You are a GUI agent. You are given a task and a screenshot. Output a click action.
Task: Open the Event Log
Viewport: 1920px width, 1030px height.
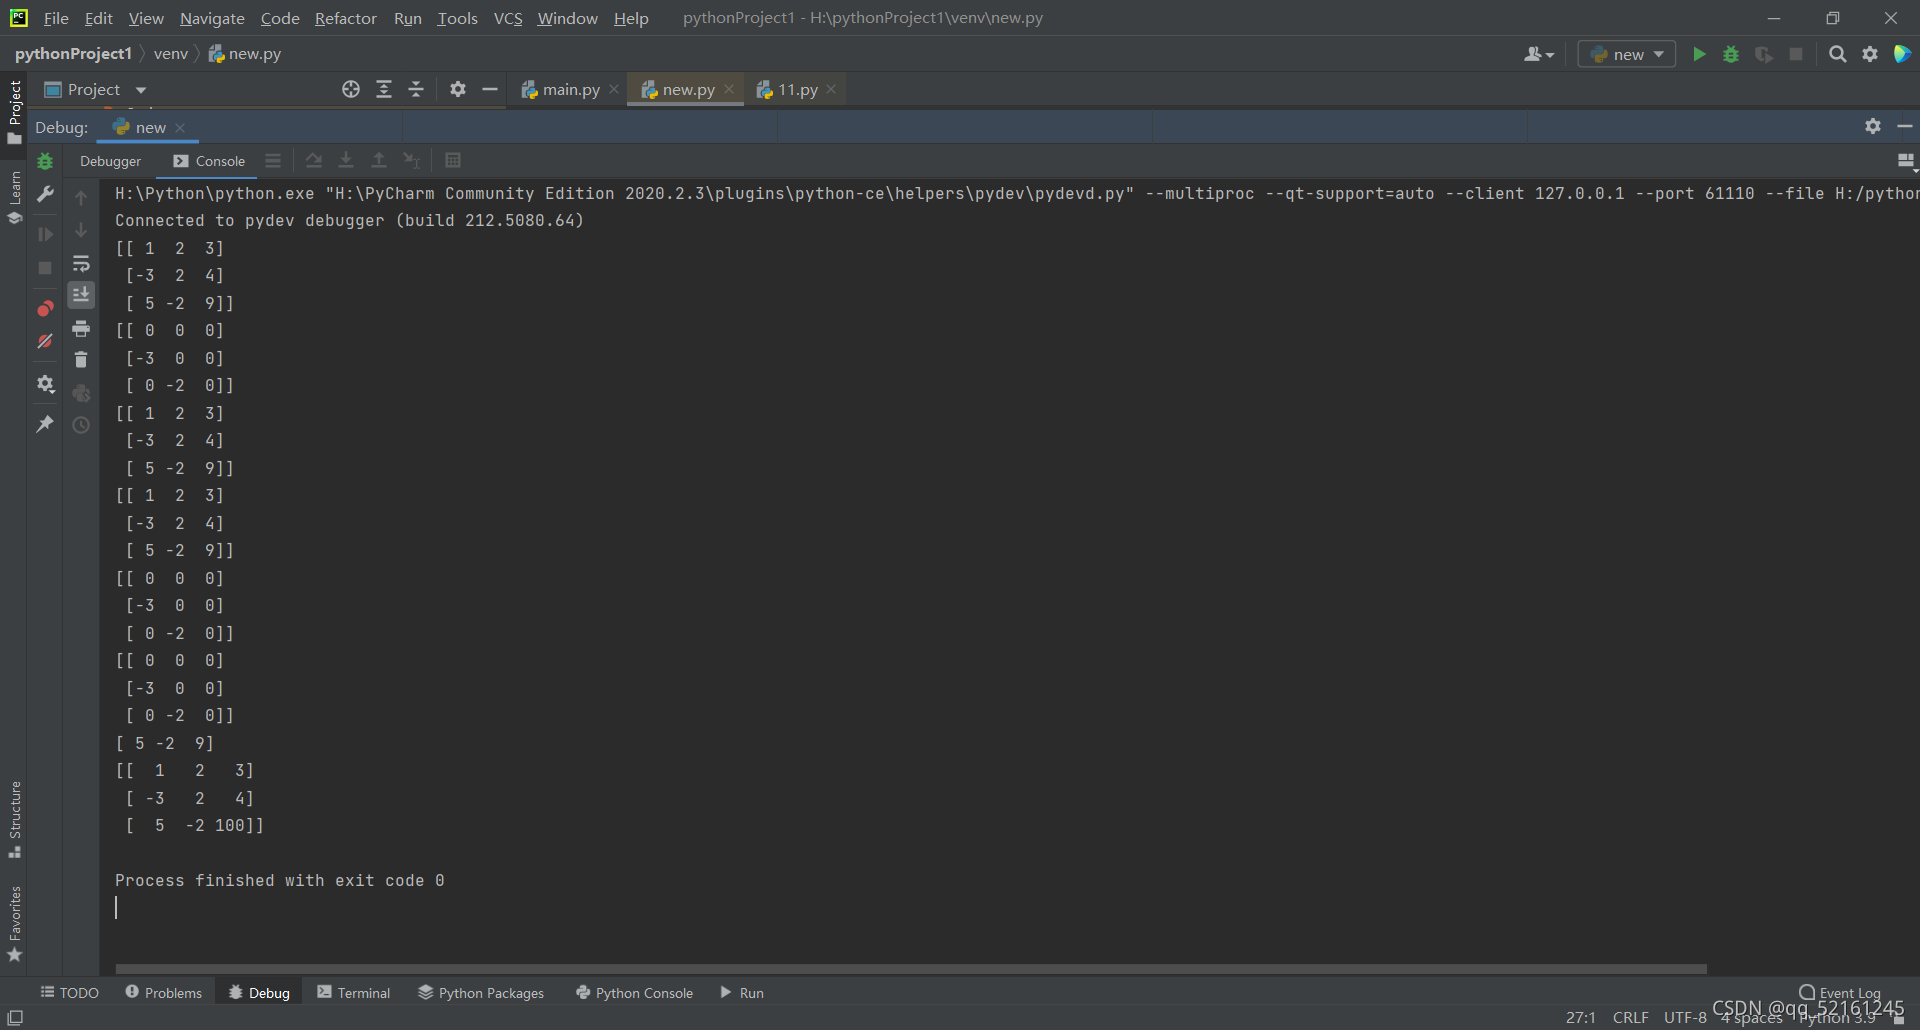1845,992
